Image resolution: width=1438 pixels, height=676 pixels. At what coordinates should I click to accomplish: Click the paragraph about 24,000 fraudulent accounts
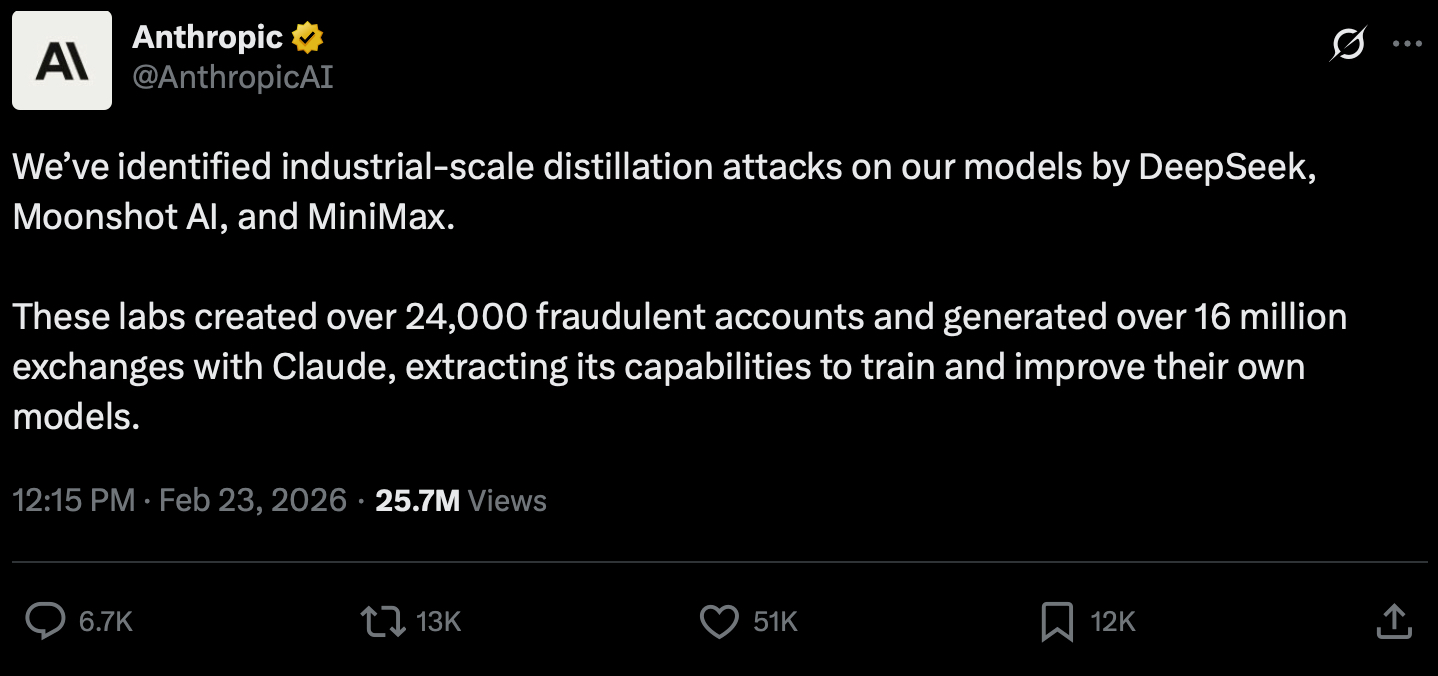click(678, 366)
